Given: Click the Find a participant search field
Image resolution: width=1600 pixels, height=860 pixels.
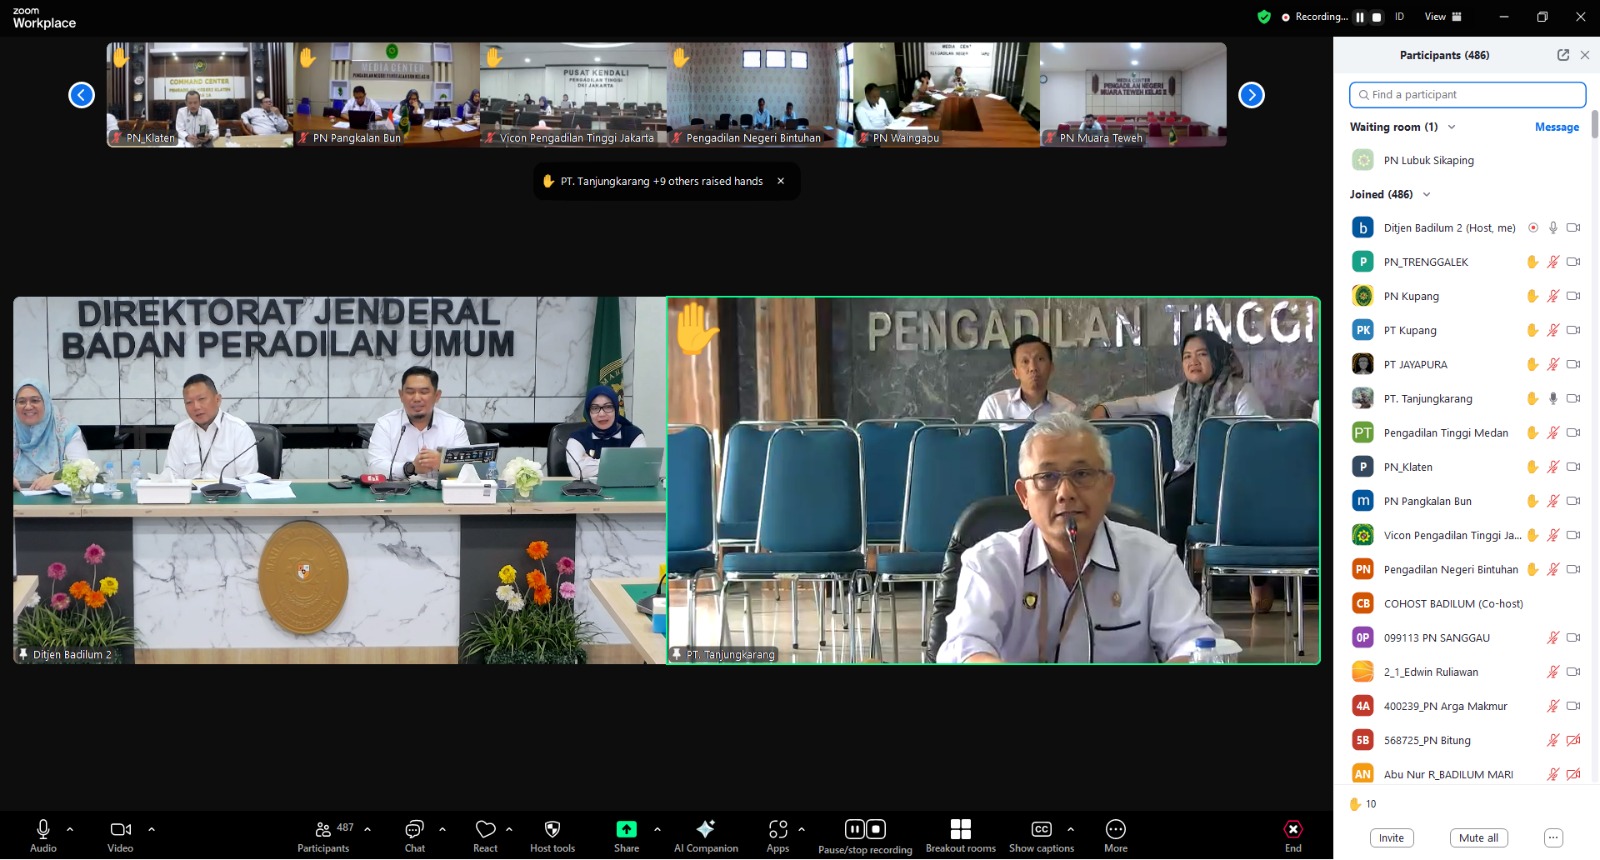Looking at the screenshot, I should [x=1467, y=95].
